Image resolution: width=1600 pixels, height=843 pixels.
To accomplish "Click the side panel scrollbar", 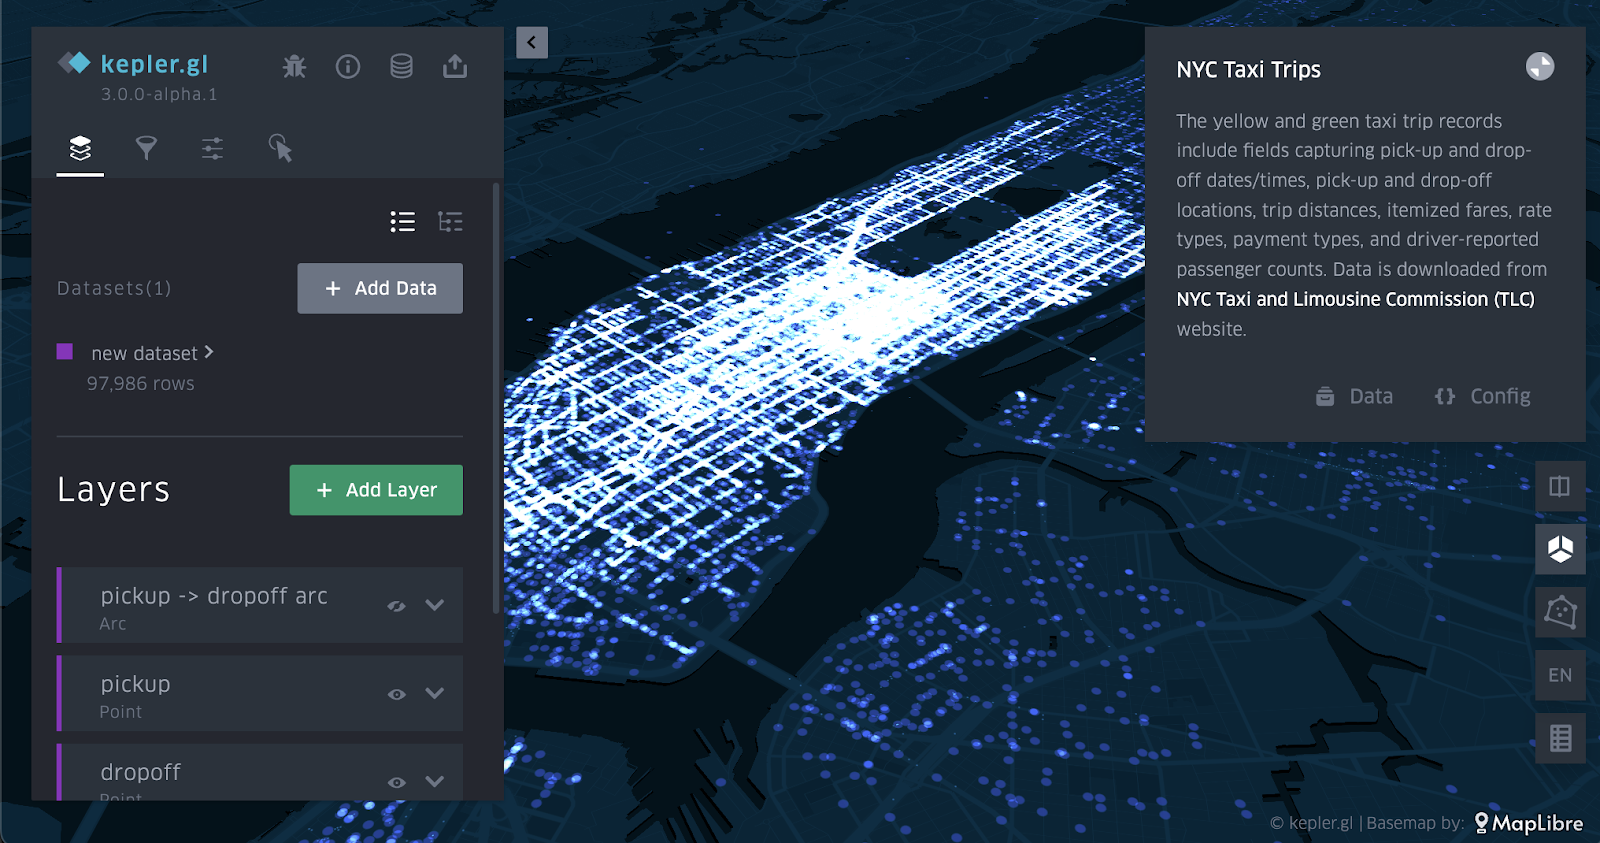I will coord(496,398).
